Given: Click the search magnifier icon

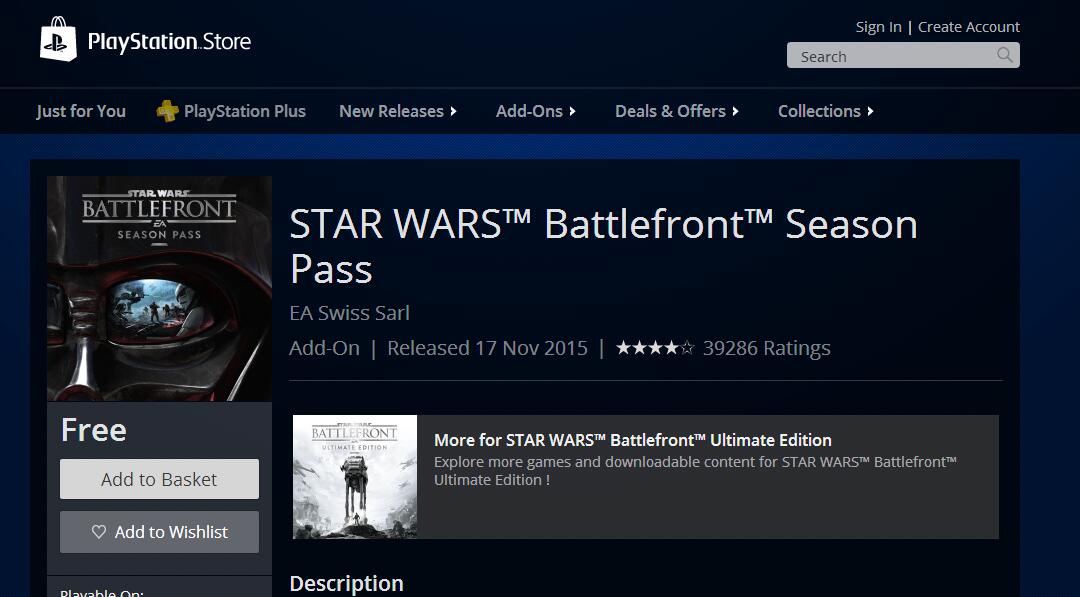Looking at the screenshot, I should pos(1005,55).
